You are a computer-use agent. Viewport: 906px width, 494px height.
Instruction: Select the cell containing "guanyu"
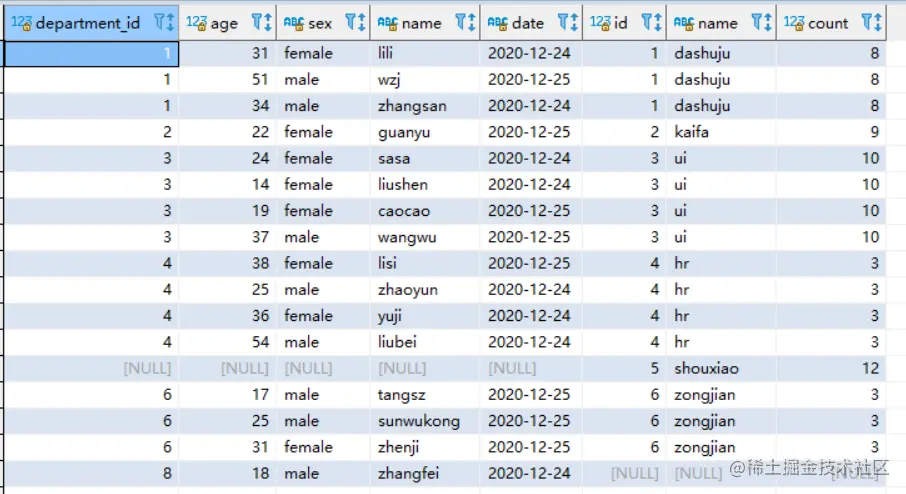(425, 132)
